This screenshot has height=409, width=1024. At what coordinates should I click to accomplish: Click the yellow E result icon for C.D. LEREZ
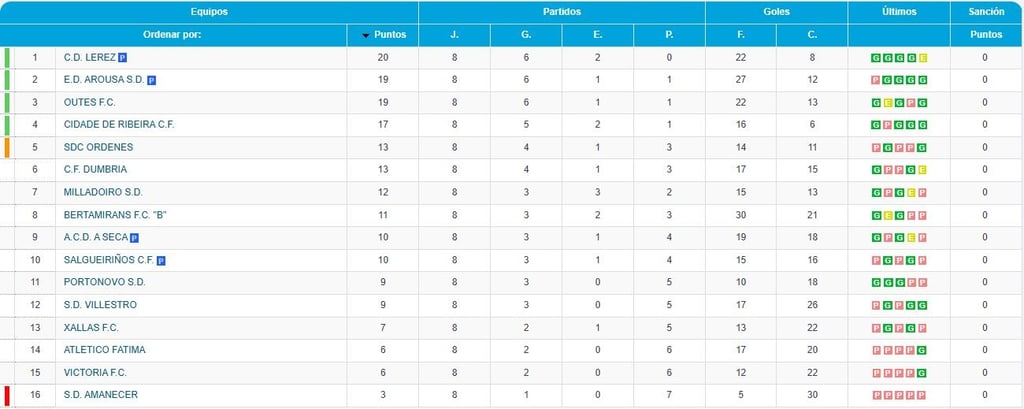(923, 58)
